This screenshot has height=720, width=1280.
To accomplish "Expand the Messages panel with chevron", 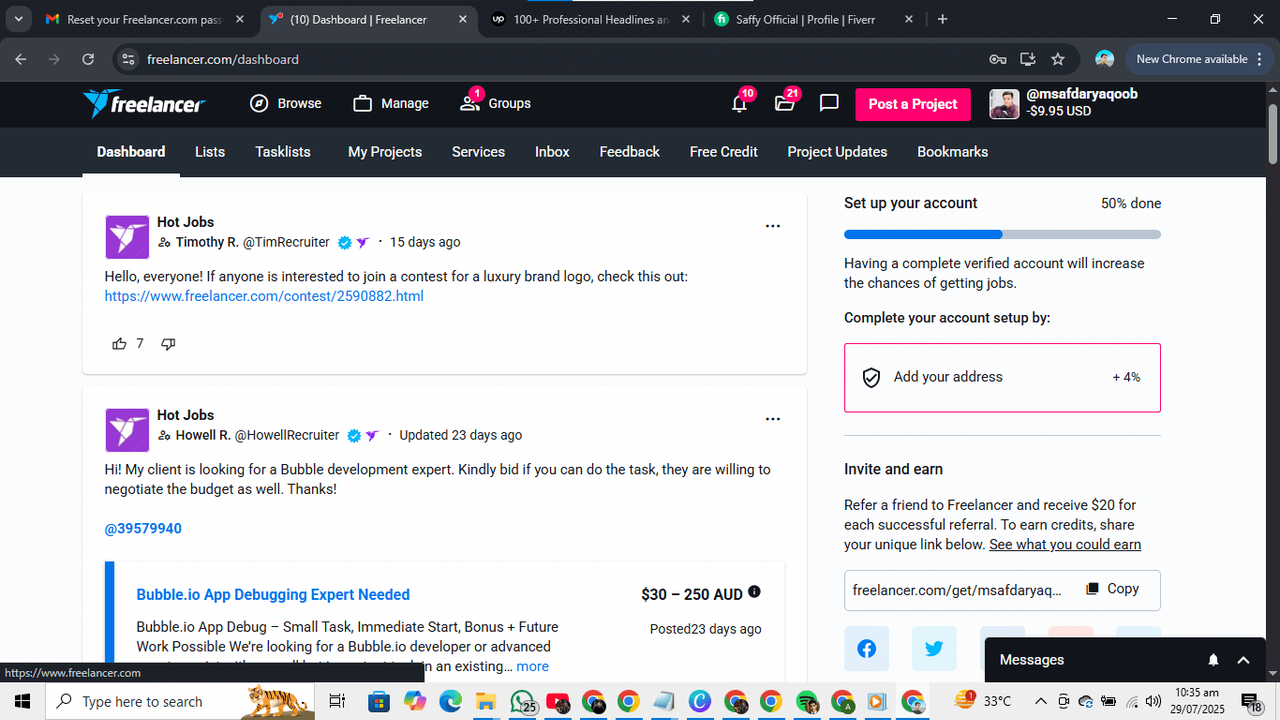I will coord(1244,660).
